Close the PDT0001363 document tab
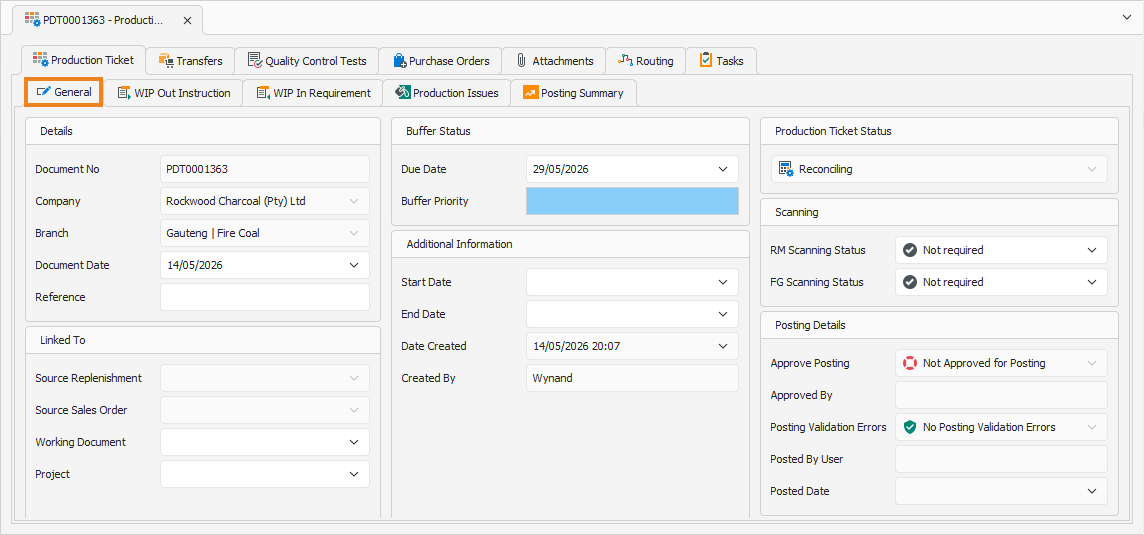The height and width of the screenshot is (535, 1144). [188, 20]
